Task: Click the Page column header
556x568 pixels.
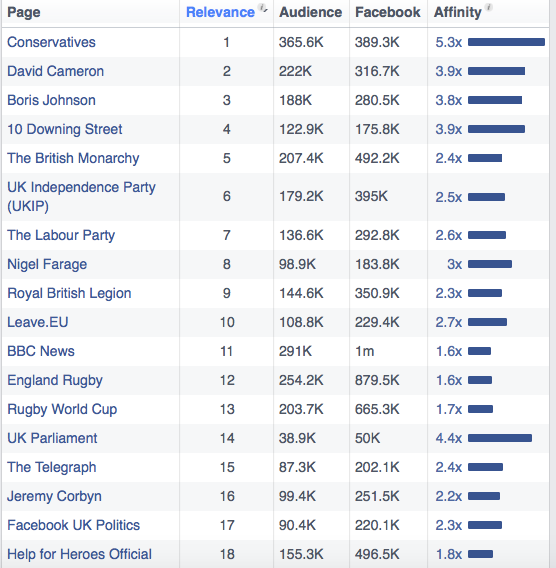Action: coord(24,12)
